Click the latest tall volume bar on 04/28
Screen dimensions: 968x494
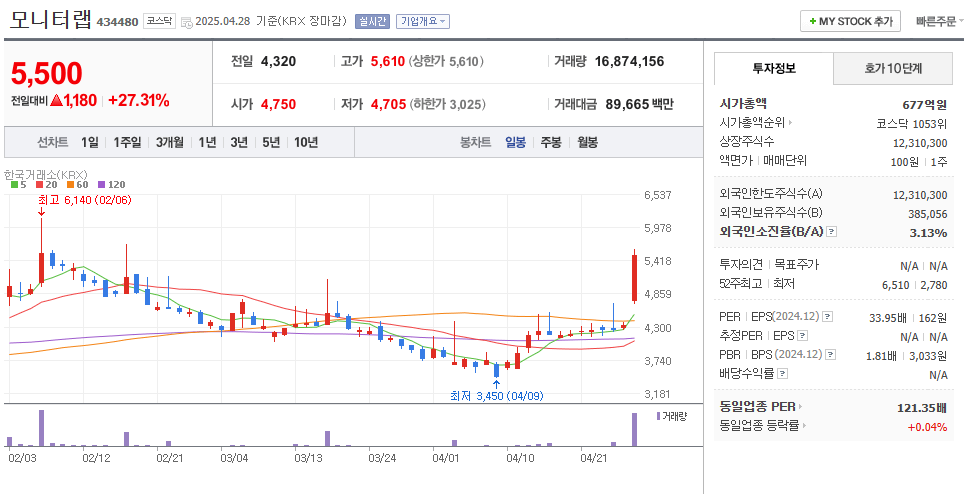tap(634, 430)
